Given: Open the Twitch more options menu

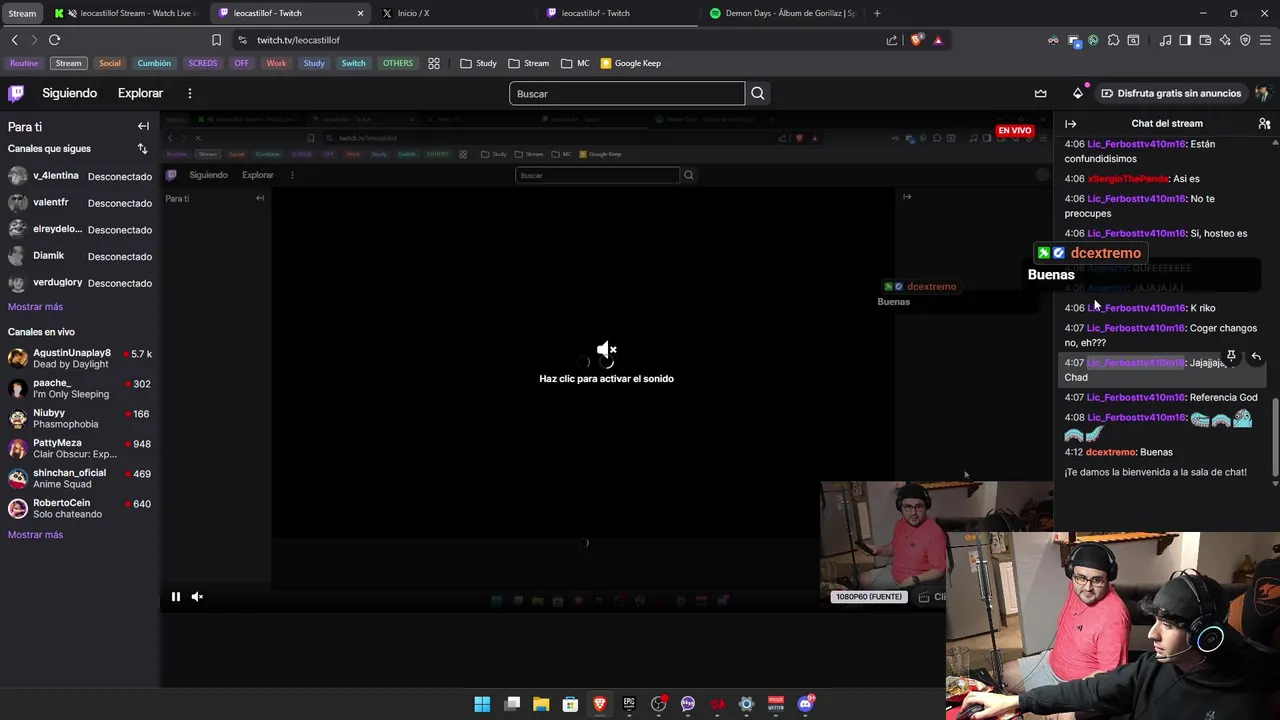Looking at the screenshot, I should tap(189, 93).
